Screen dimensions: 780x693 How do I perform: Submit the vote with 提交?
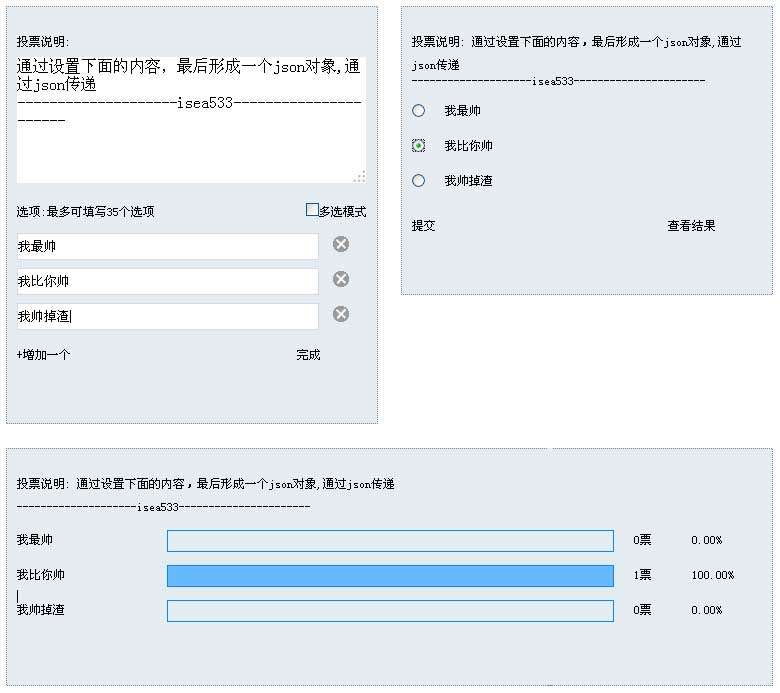tap(424, 226)
